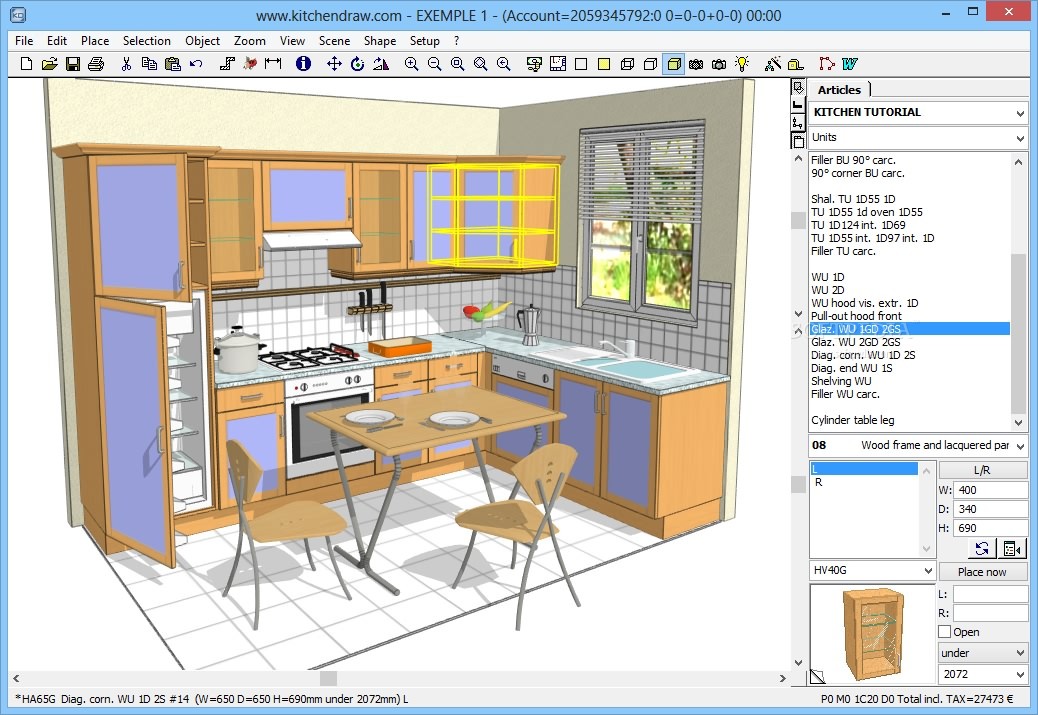Click the Print icon in toolbar
Viewport: 1038px width, 715px height.
[96, 64]
